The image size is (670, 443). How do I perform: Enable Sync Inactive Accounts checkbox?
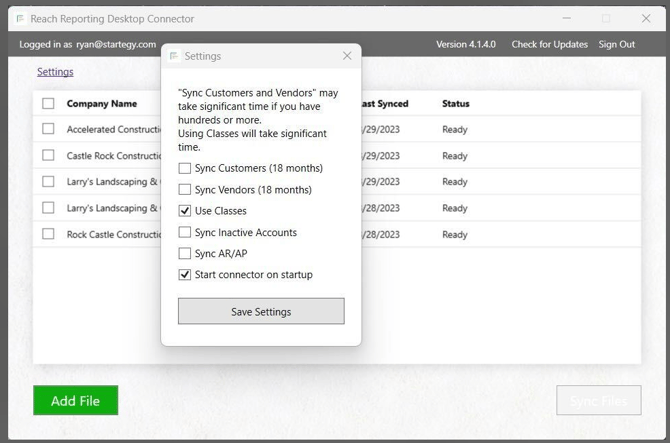pos(185,232)
